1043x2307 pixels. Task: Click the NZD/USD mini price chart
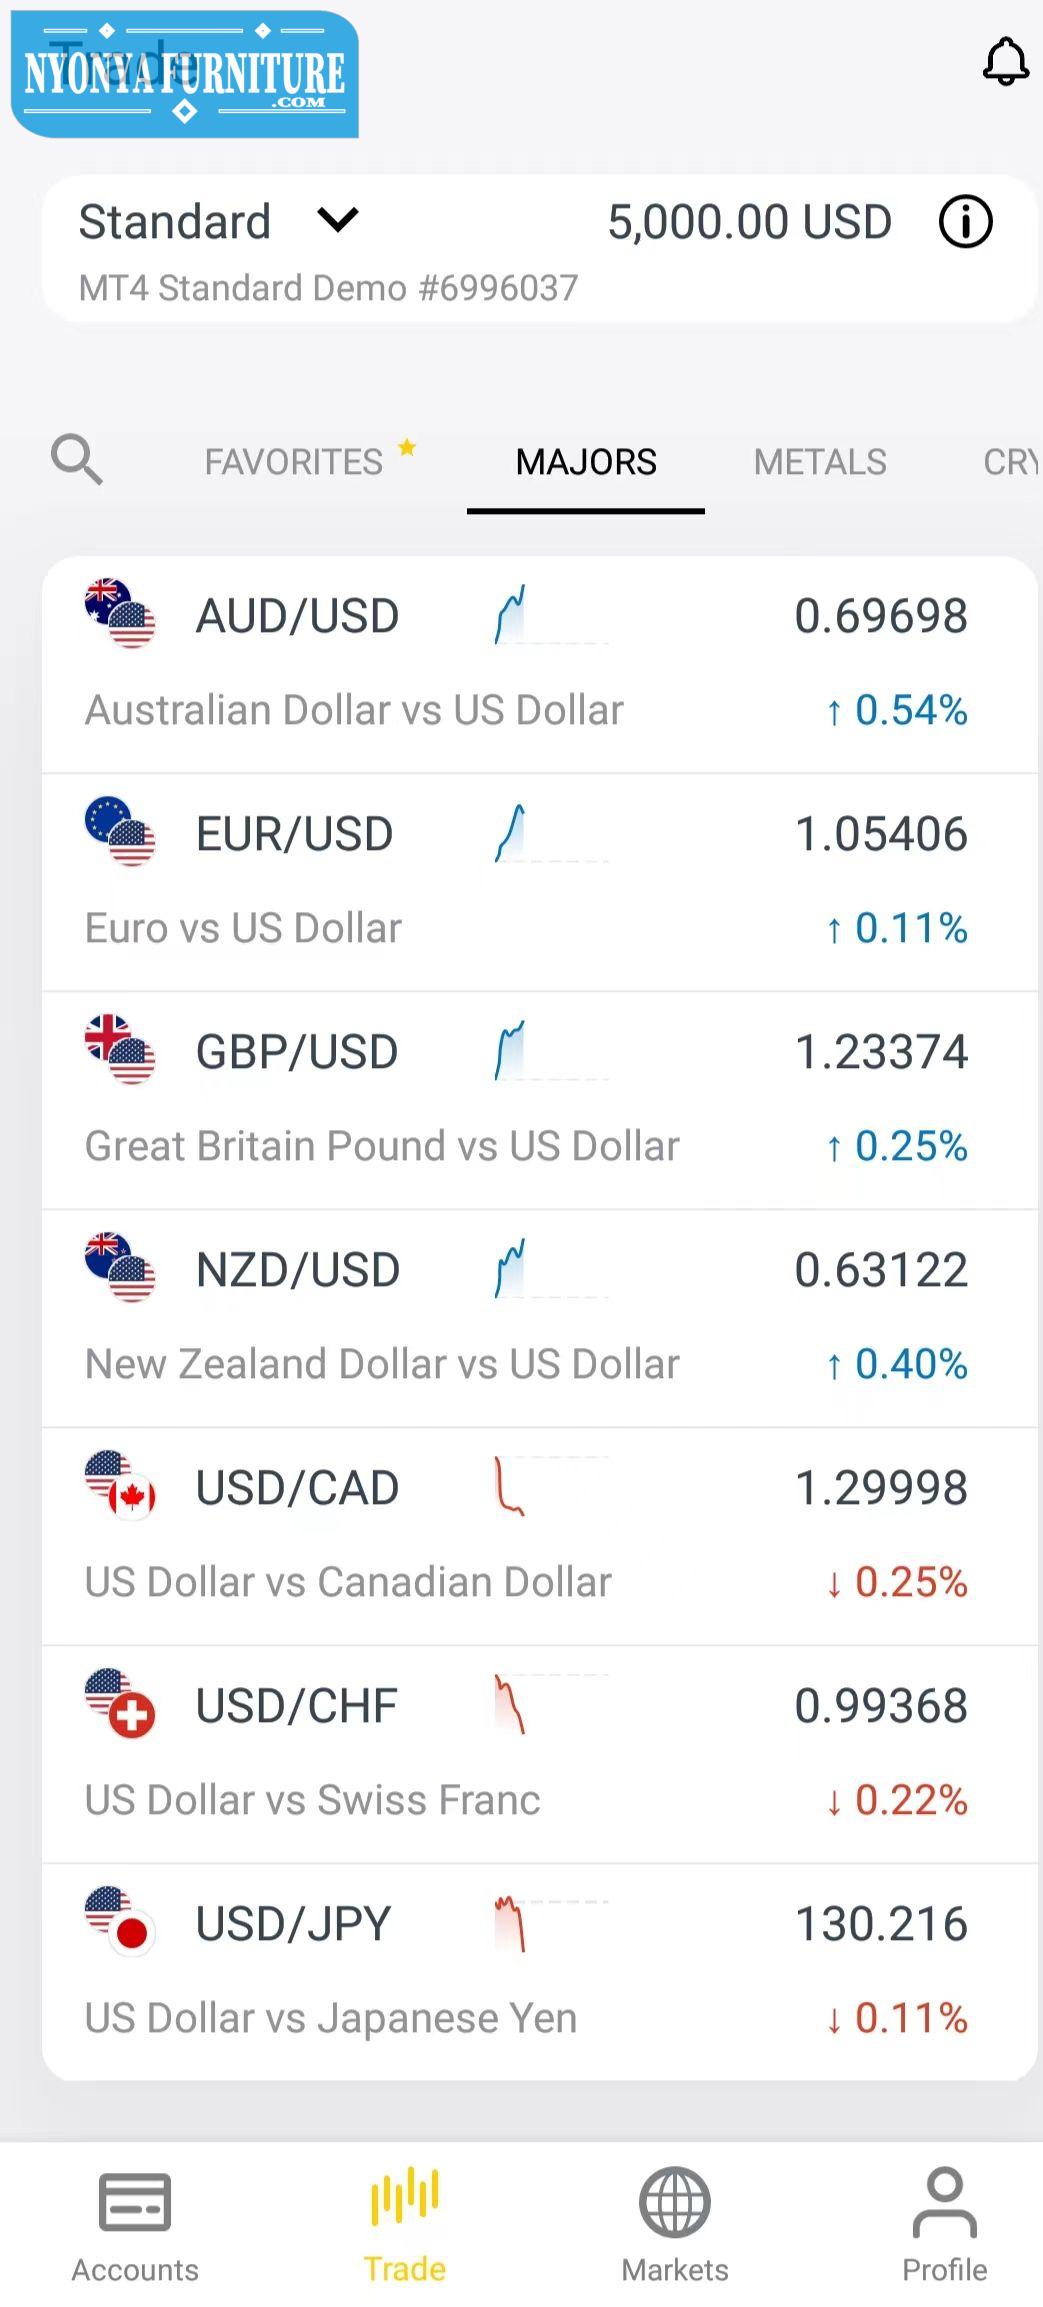tap(551, 1268)
